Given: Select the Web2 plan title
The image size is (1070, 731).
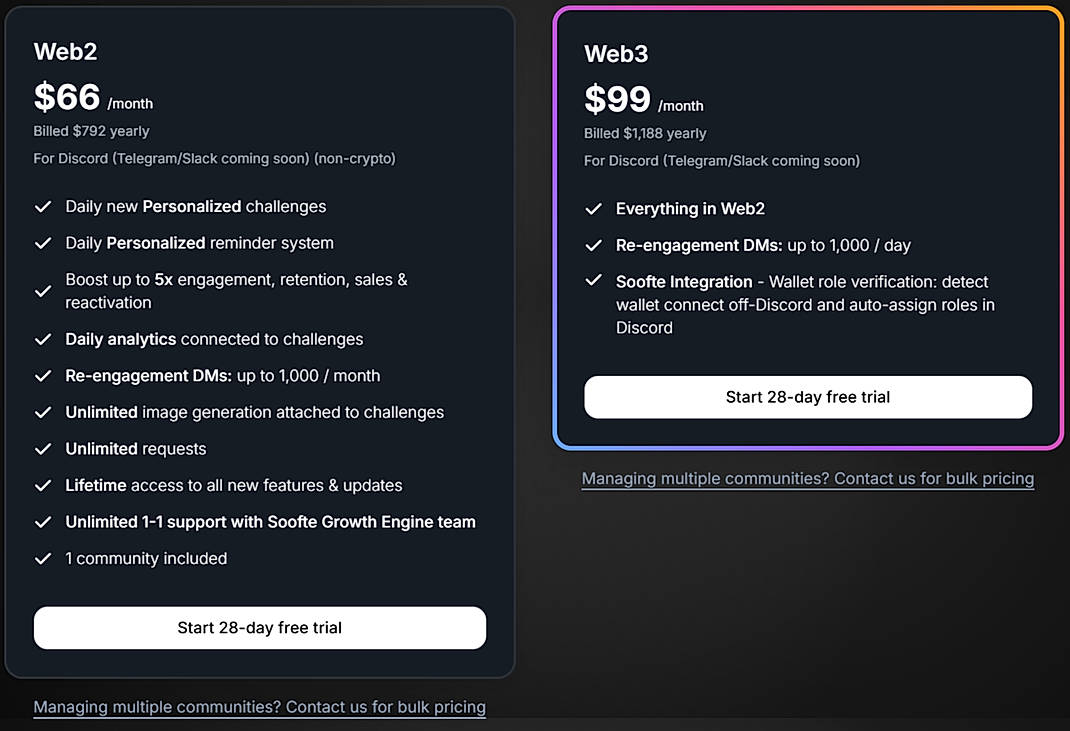Looking at the screenshot, I should point(66,51).
